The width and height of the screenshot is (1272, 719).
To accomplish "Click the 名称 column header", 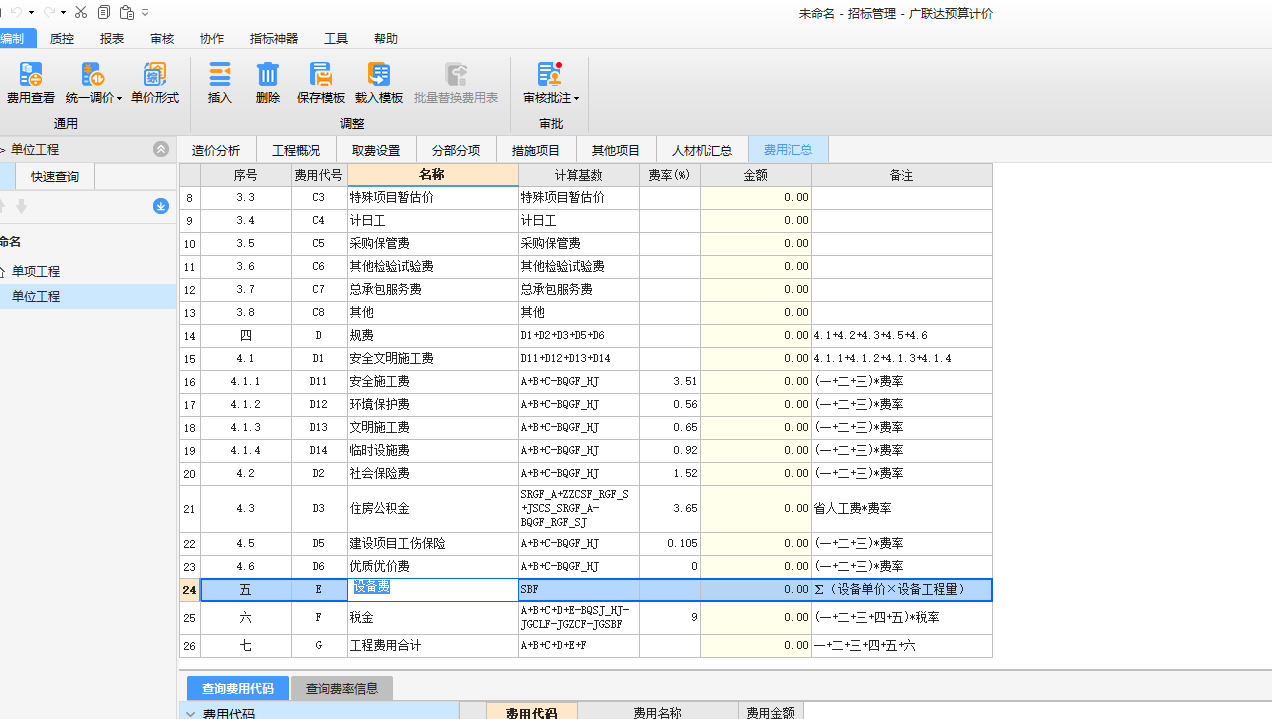I will tap(432, 175).
